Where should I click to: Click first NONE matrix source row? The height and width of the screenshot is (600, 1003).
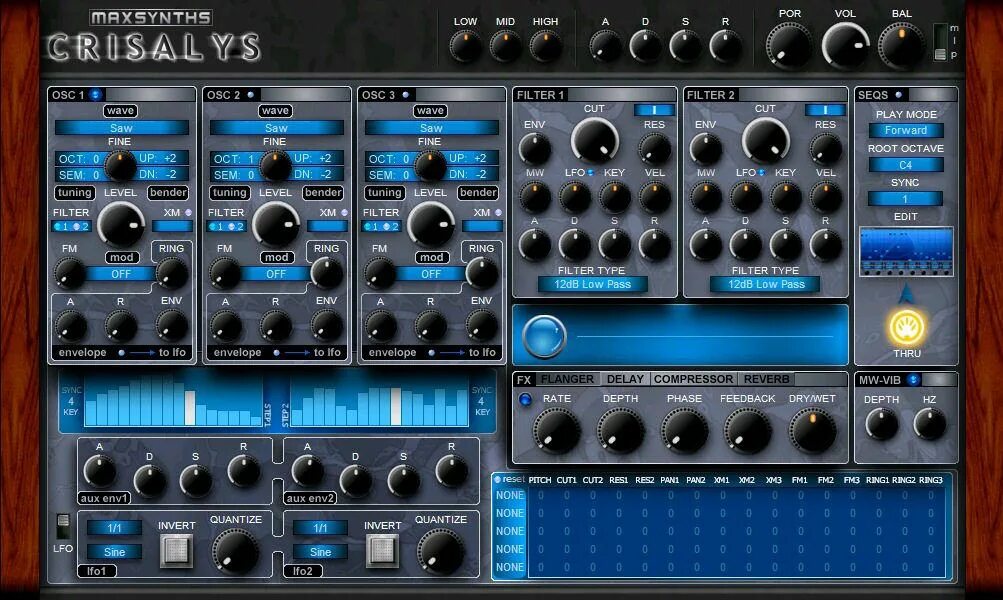click(510, 496)
